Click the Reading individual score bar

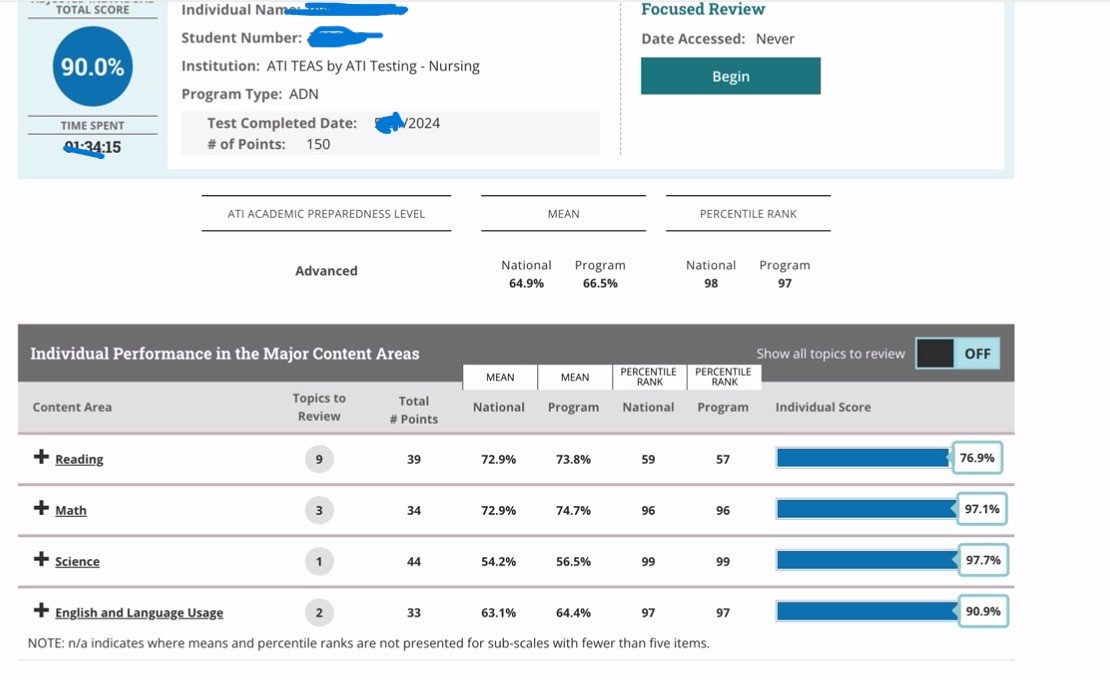pos(862,458)
